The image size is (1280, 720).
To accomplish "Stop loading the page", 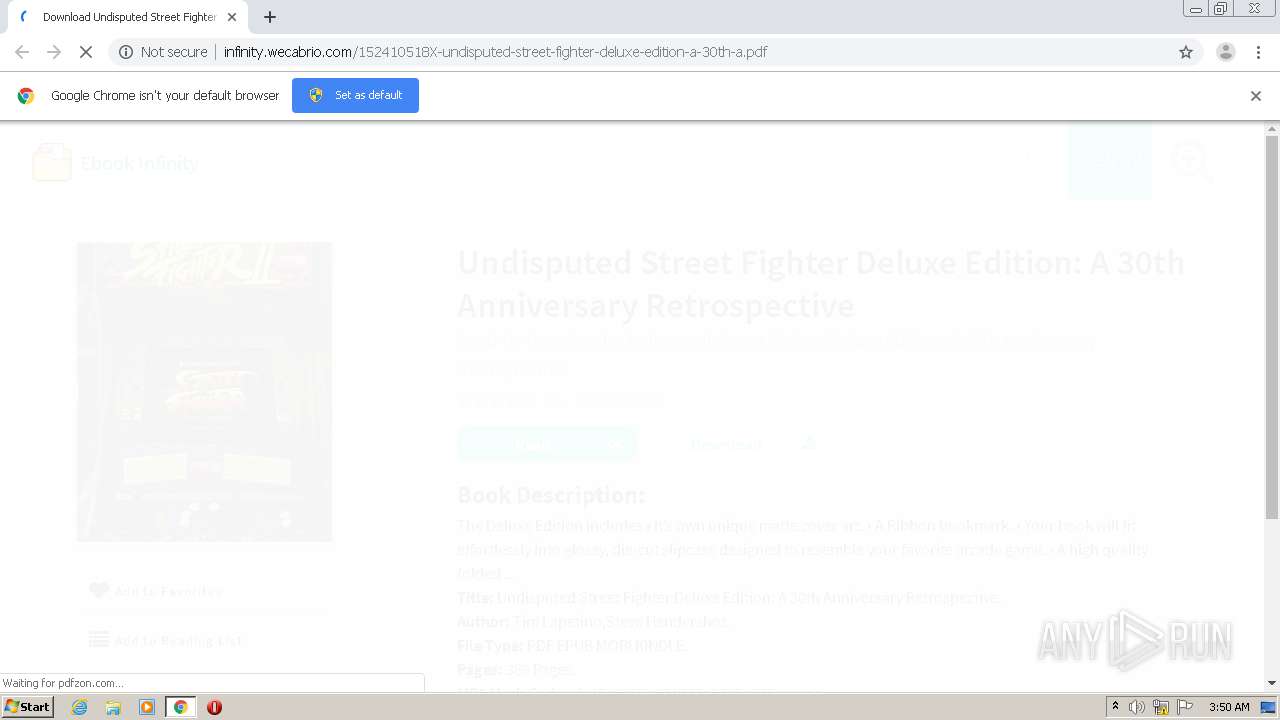I will click(86, 52).
